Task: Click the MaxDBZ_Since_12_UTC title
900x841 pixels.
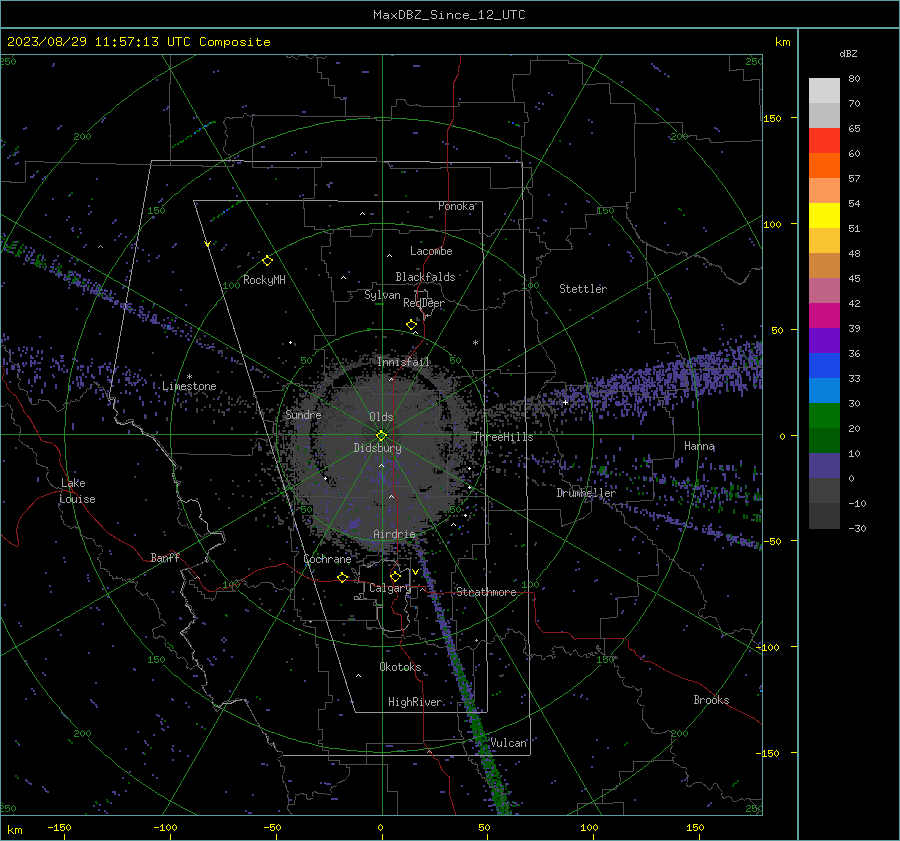Action: [x=449, y=15]
